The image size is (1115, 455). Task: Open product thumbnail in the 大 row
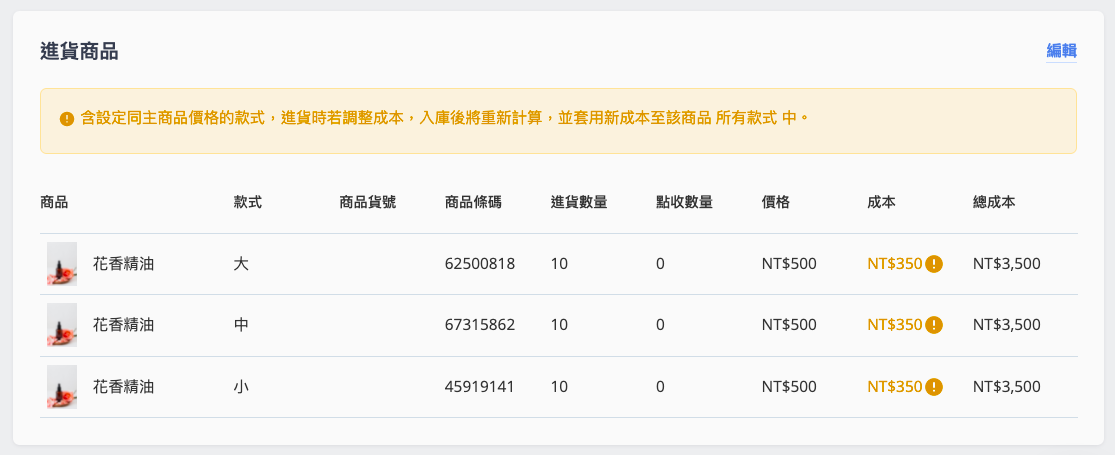click(x=62, y=264)
